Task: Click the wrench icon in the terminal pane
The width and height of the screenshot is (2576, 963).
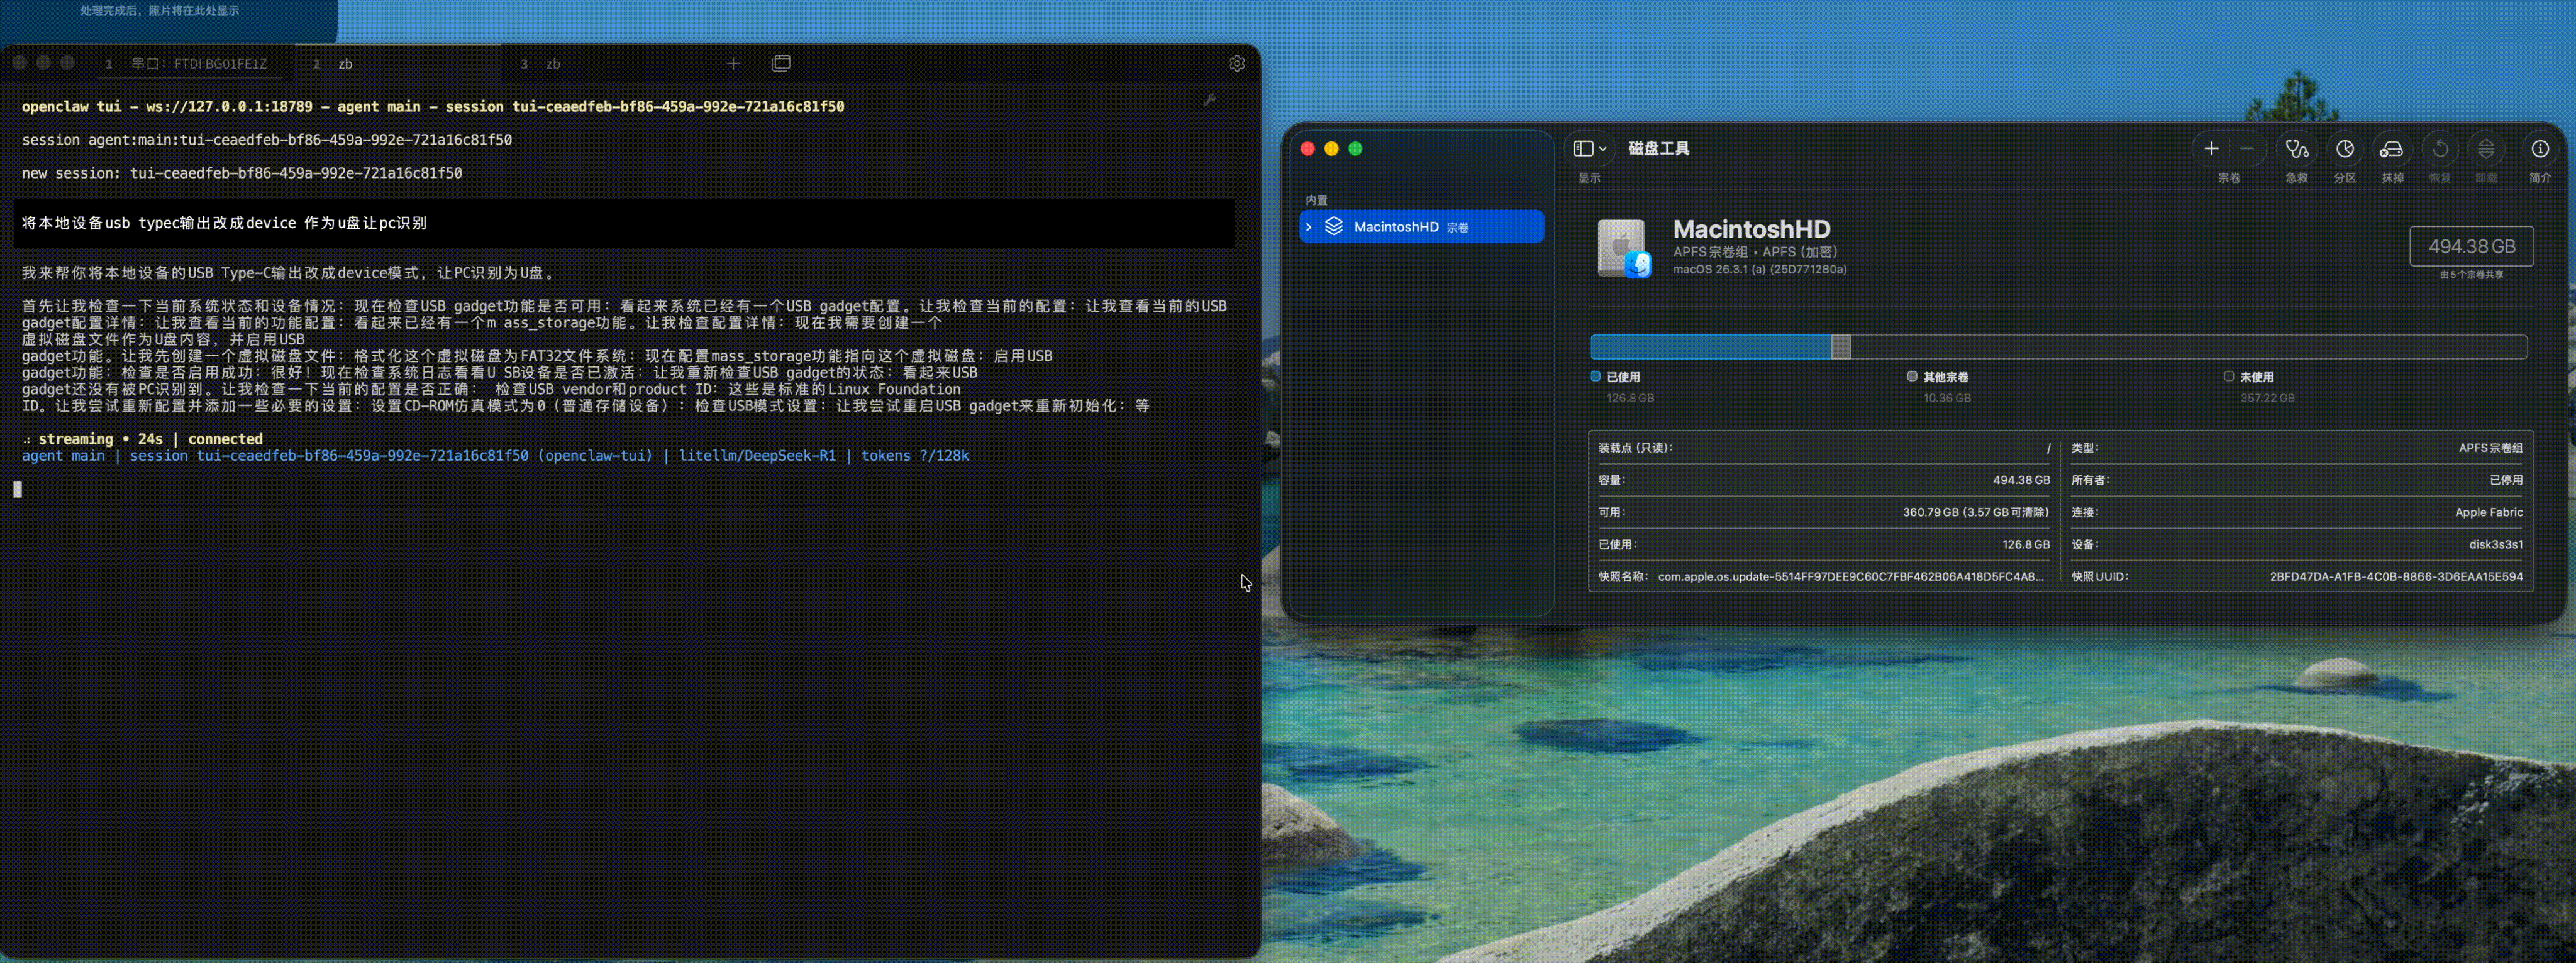Action: (1210, 100)
